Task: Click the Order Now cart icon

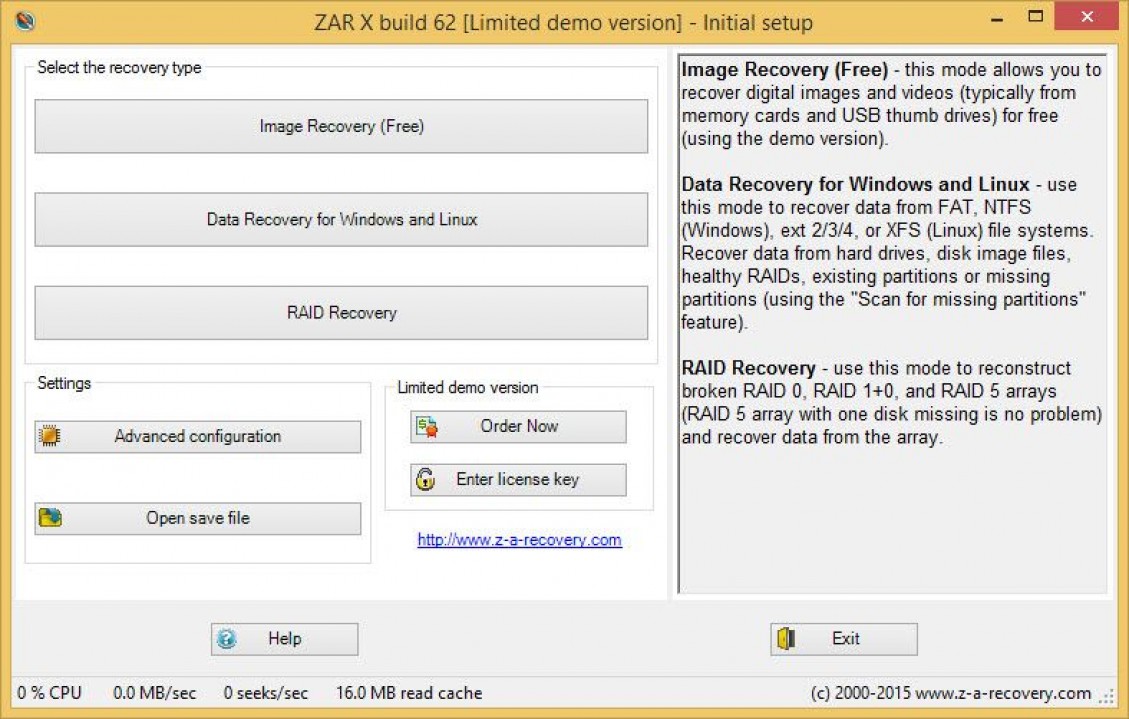Action: click(x=426, y=427)
